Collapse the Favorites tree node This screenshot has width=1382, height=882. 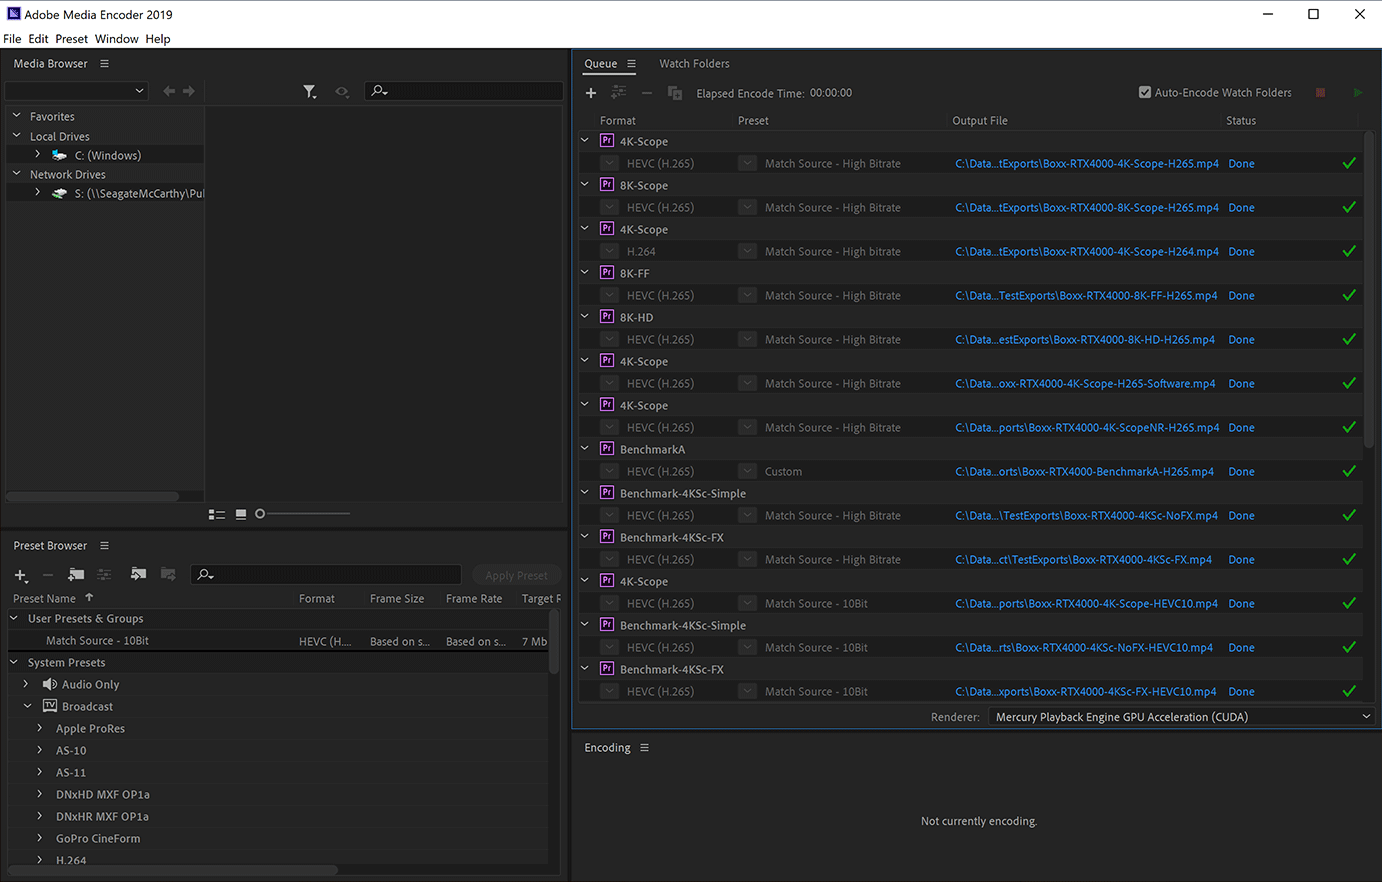click(16, 116)
